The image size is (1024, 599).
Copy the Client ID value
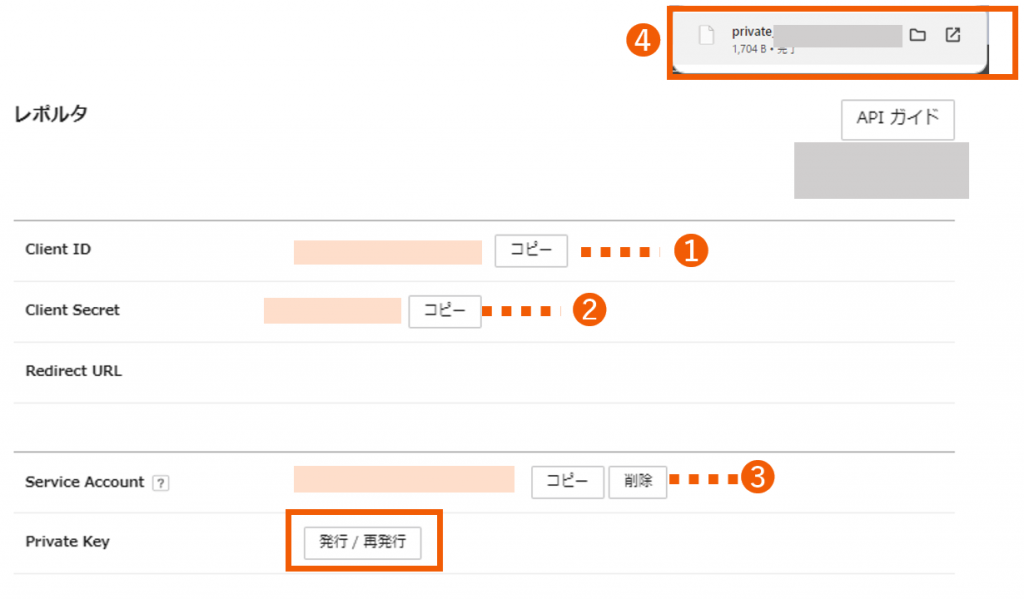coord(531,251)
